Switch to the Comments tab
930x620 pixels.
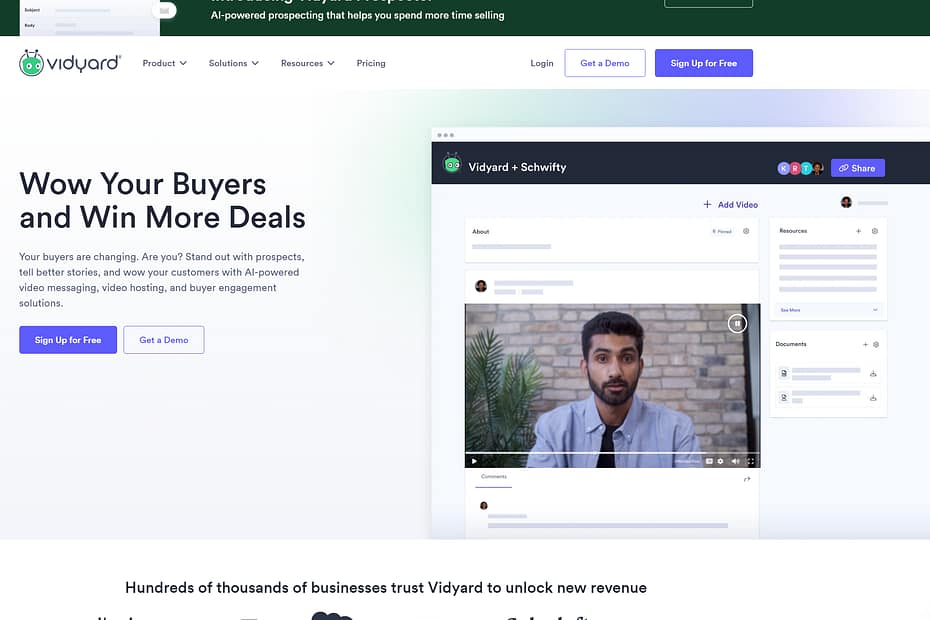pyautogui.click(x=493, y=477)
